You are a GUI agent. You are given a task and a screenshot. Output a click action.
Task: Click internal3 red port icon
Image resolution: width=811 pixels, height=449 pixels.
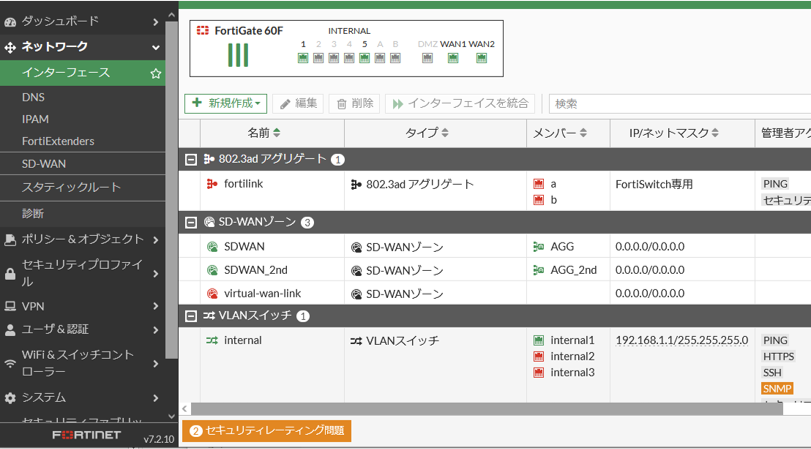pyautogui.click(x=538, y=372)
